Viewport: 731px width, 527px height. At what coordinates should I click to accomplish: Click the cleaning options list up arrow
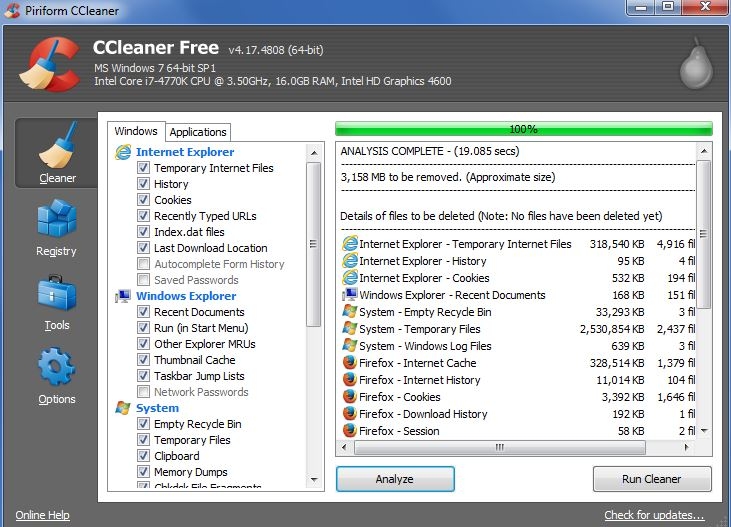[314, 153]
